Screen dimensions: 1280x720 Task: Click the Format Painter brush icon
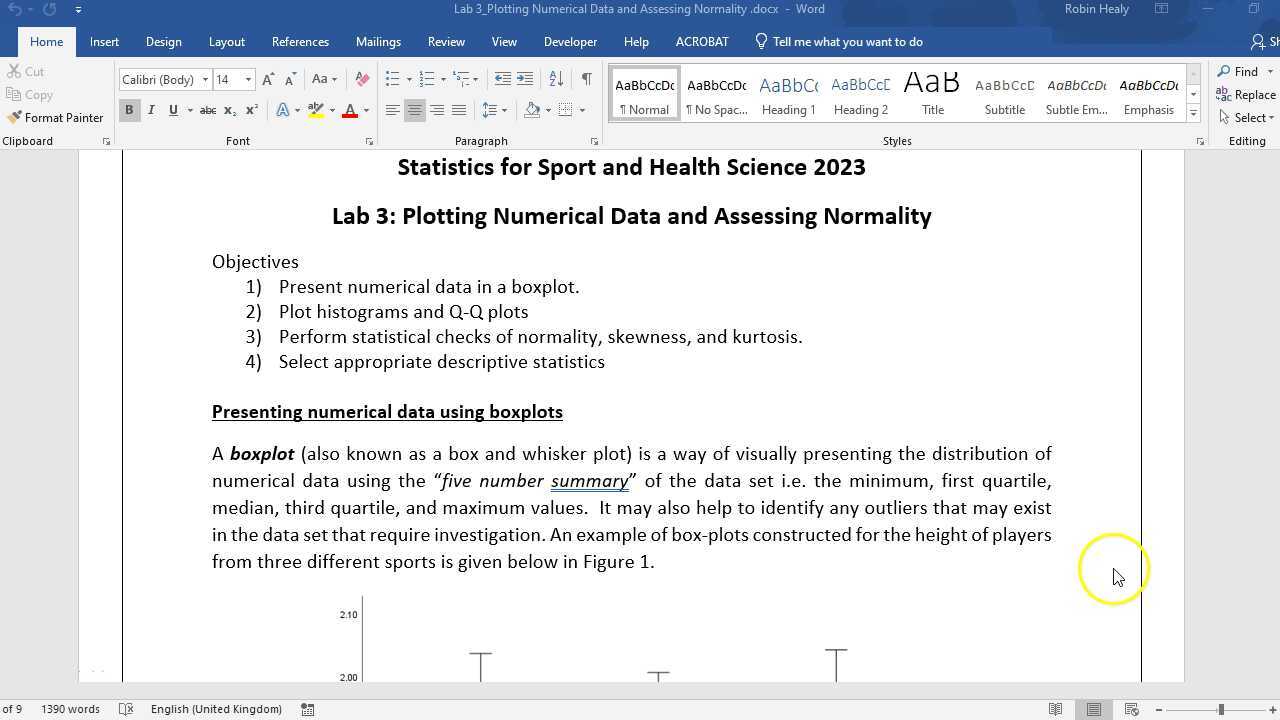(x=14, y=118)
